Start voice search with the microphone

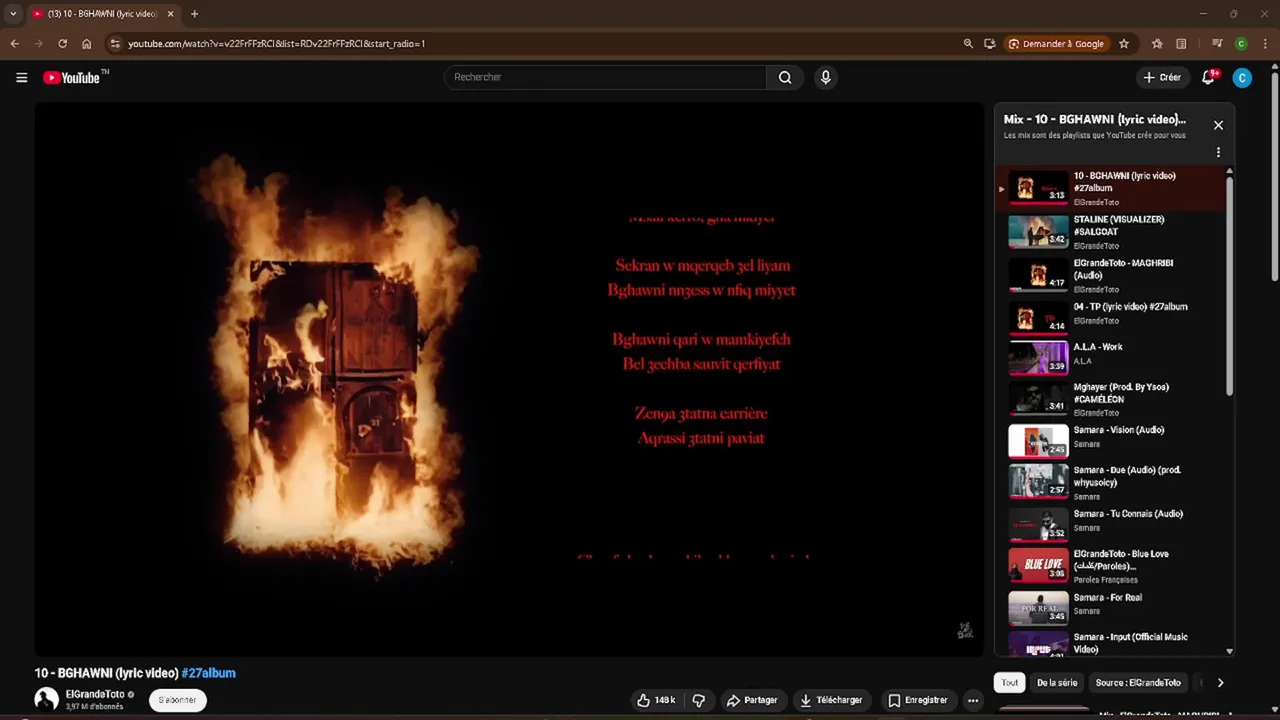[x=825, y=77]
